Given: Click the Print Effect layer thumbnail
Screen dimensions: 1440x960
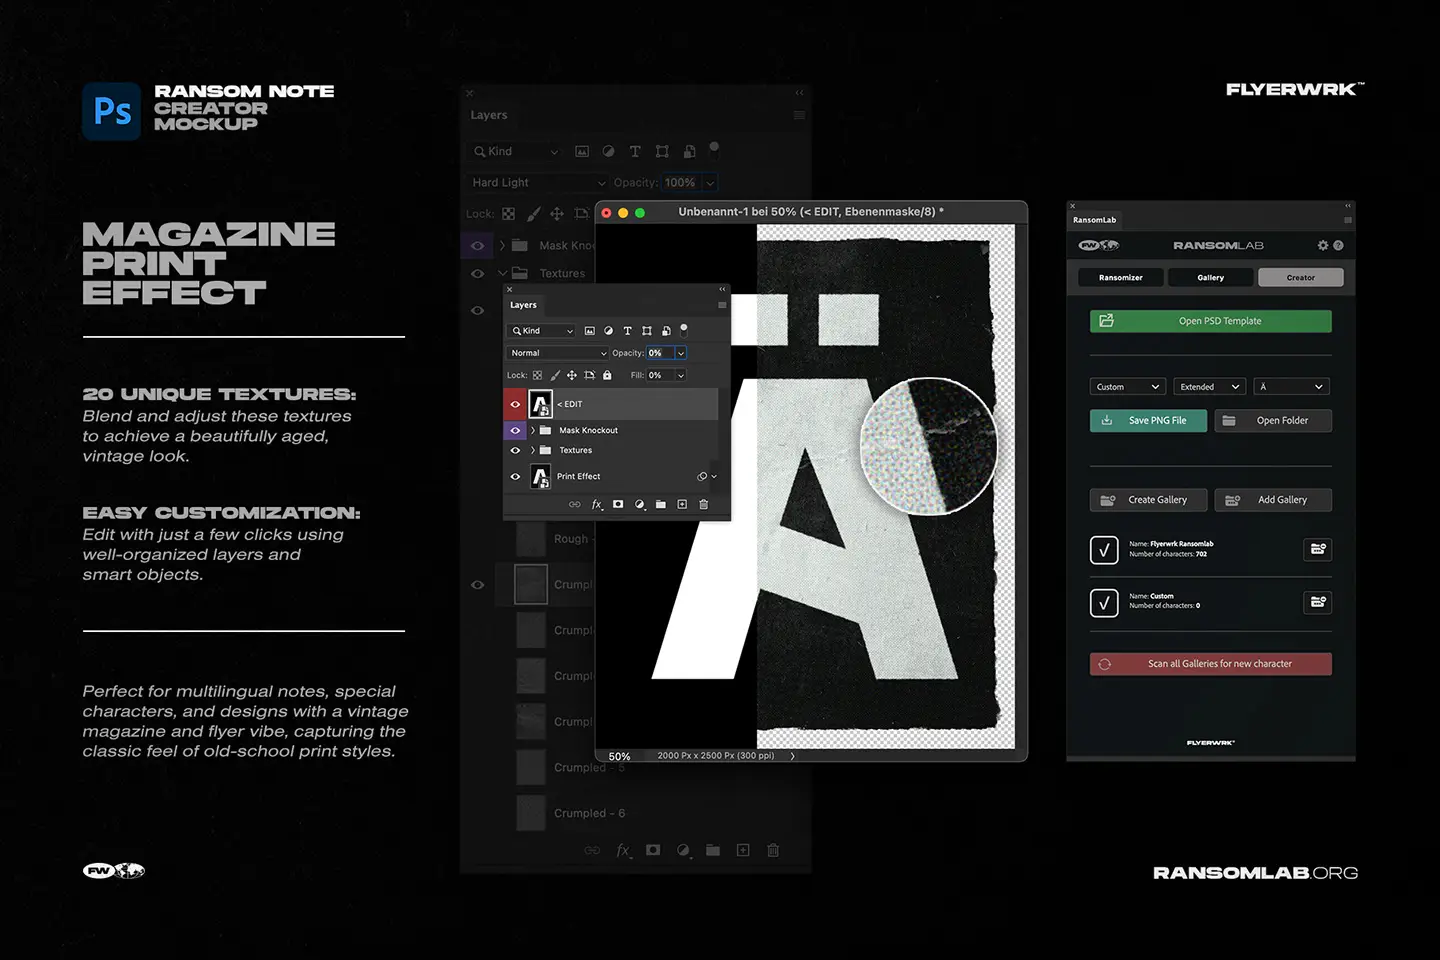Looking at the screenshot, I should [x=540, y=476].
